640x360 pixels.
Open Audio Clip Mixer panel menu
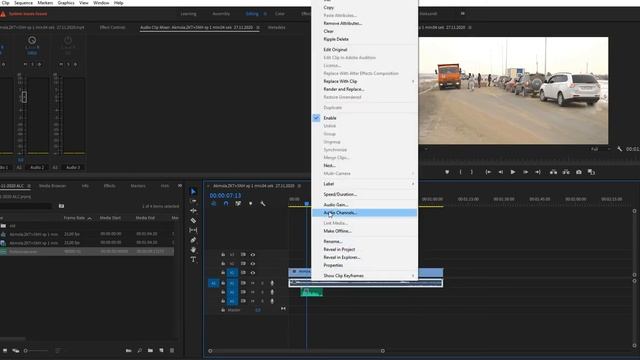click(x=258, y=27)
